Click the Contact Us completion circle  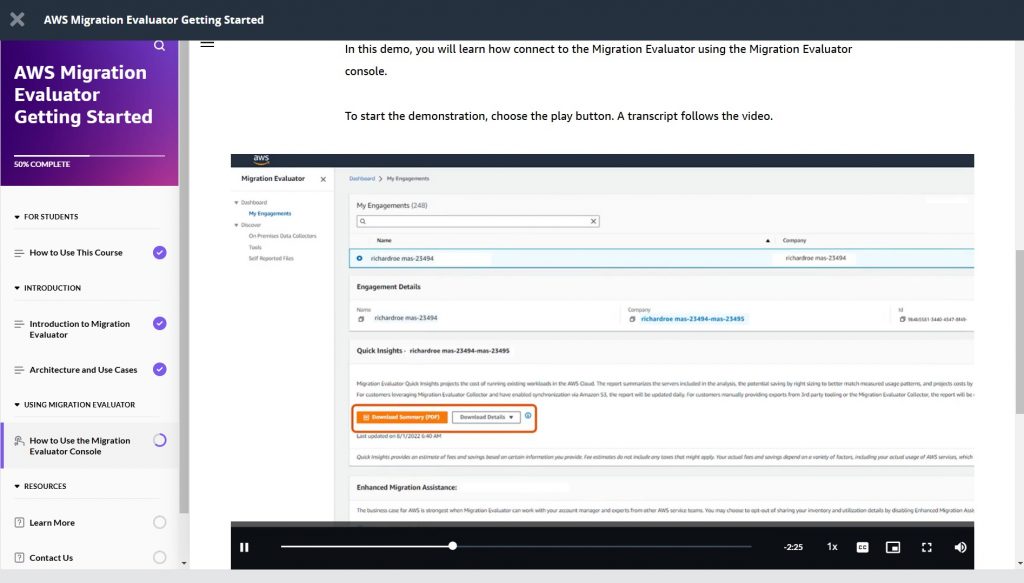point(159,558)
